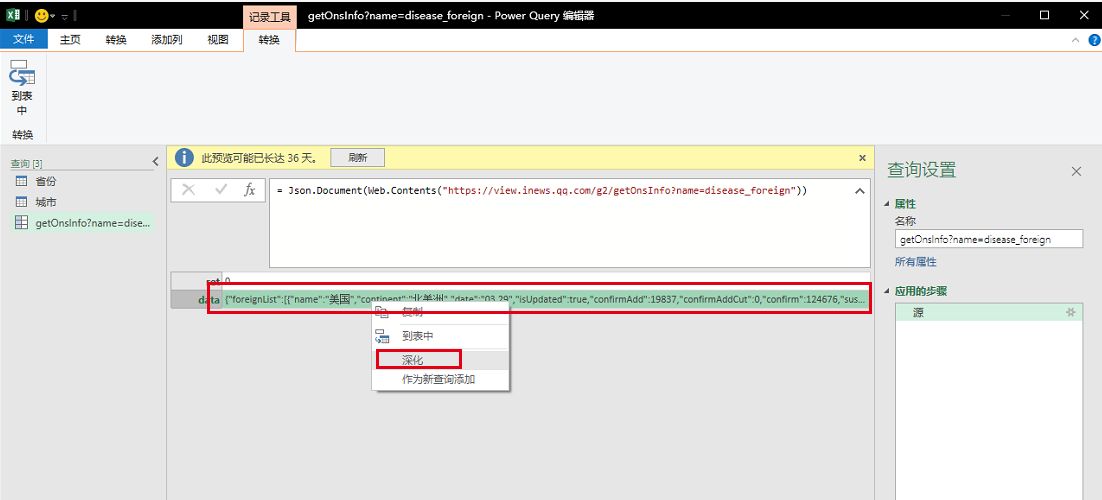Dismiss the yellow preview warning bar

tap(862, 158)
